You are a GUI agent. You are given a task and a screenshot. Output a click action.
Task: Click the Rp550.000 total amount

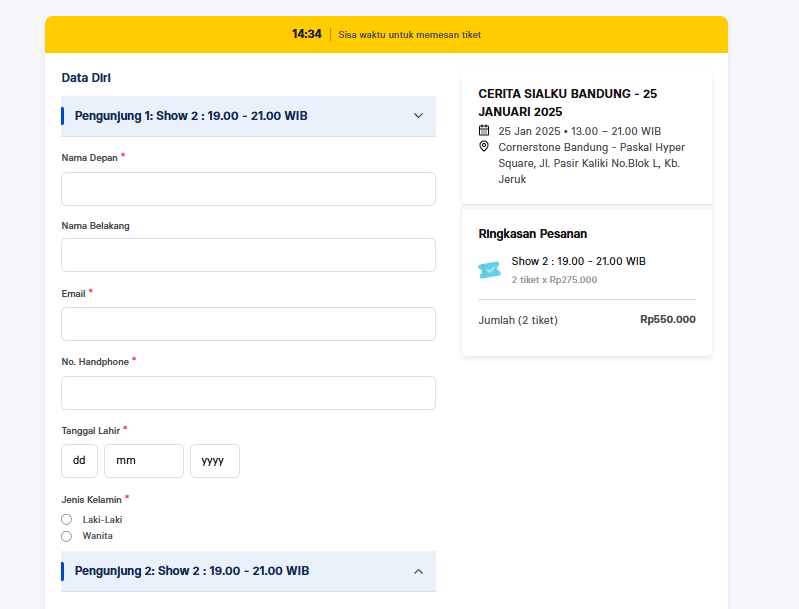point(668,320)
